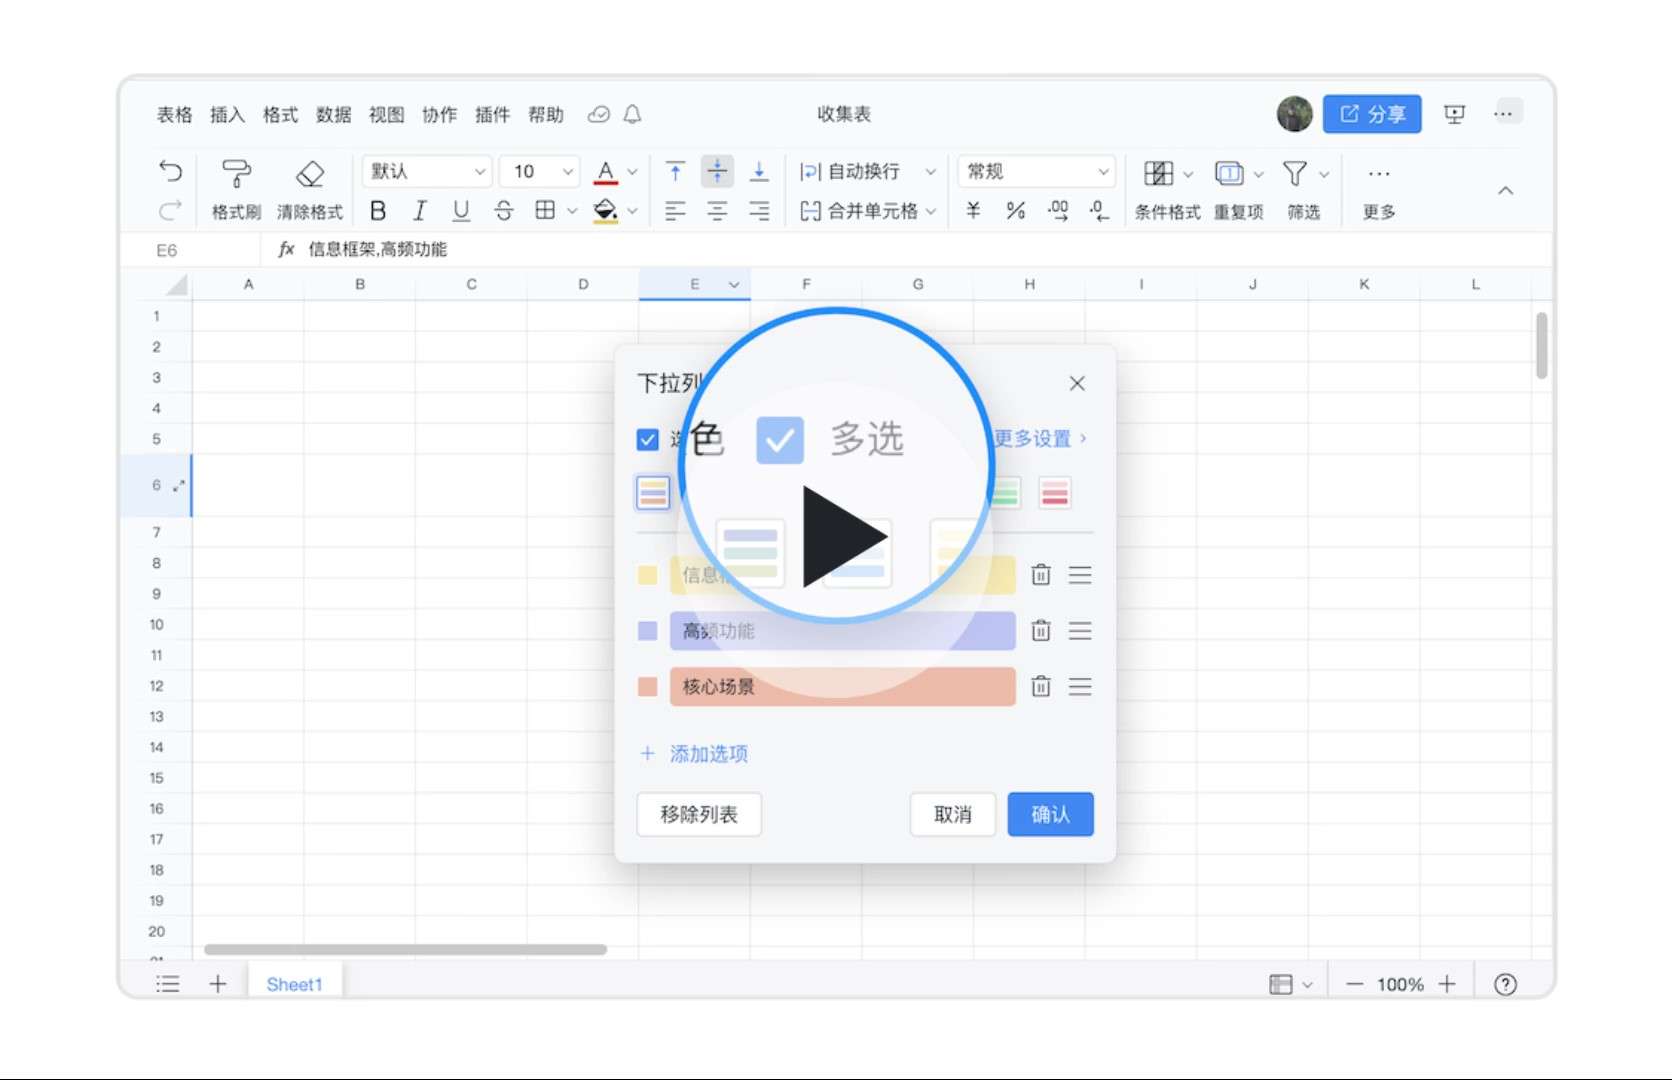The image size is (1672, 1080).
Task: Toggle the checkbox in dropdown dialog
Action: 648,440
